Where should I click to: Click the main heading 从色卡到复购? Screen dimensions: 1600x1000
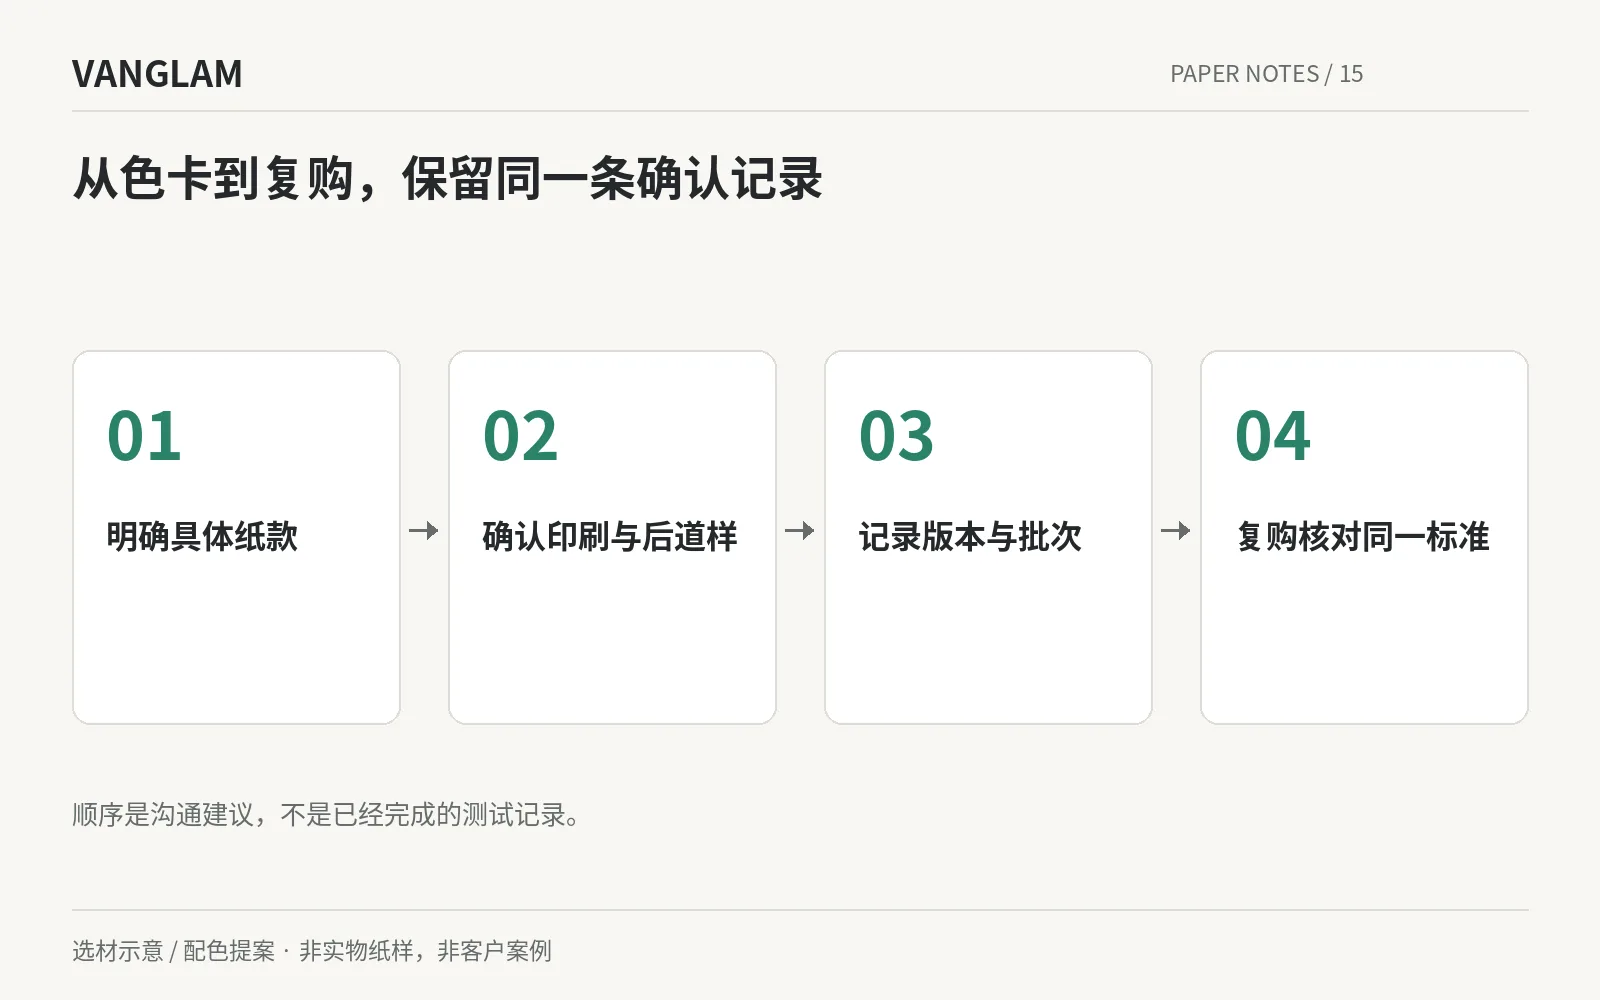(447, 180)
